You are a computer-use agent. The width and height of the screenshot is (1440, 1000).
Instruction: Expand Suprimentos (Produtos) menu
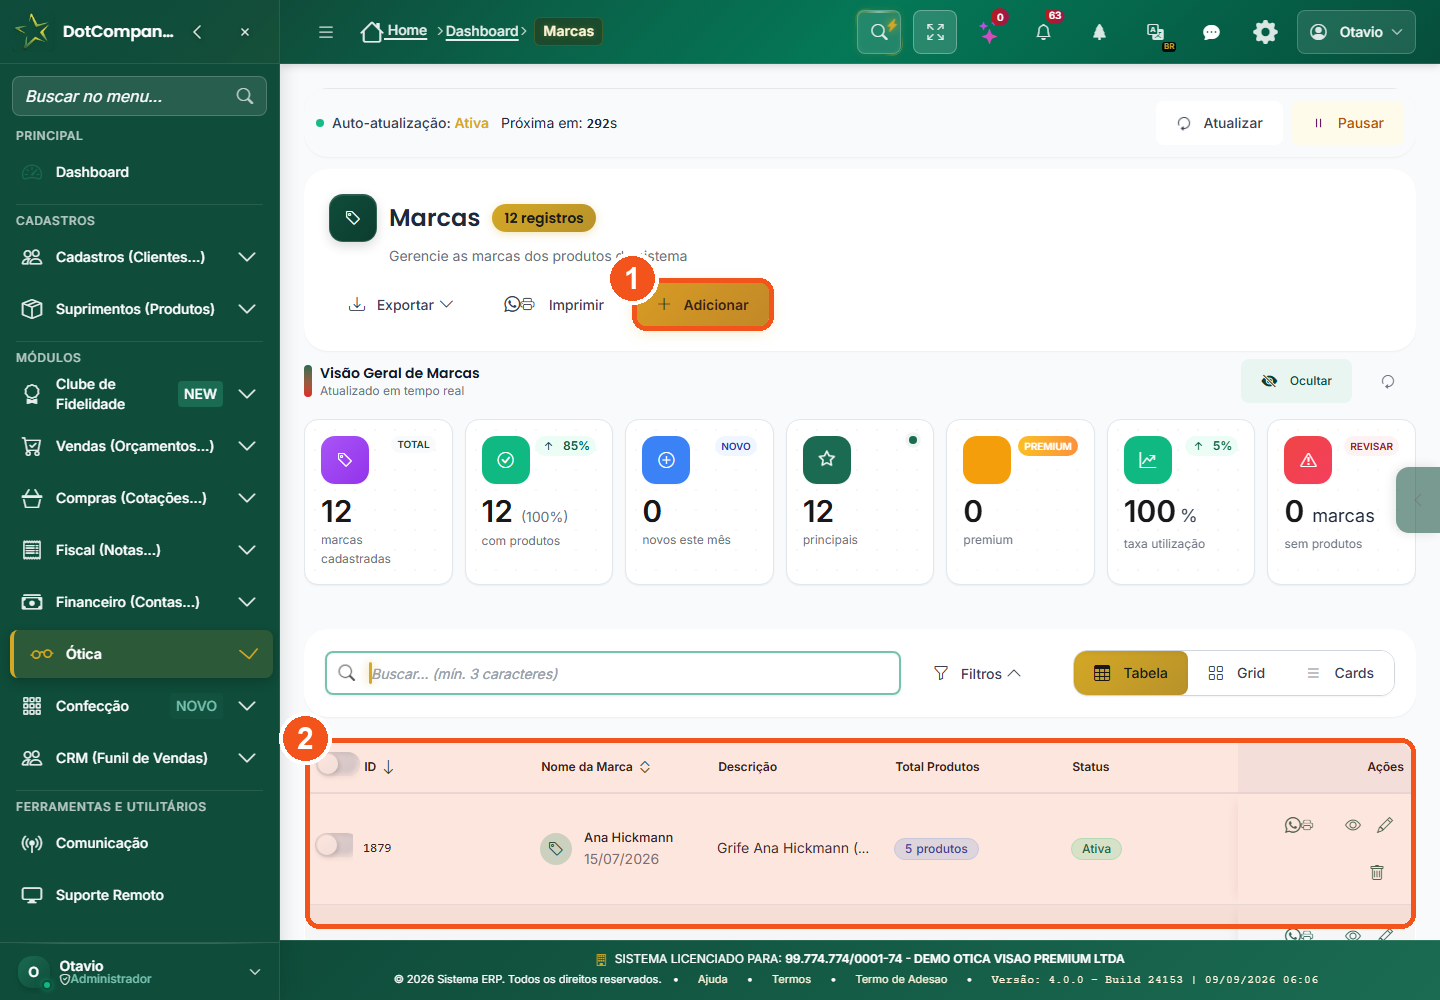(139, 309)
